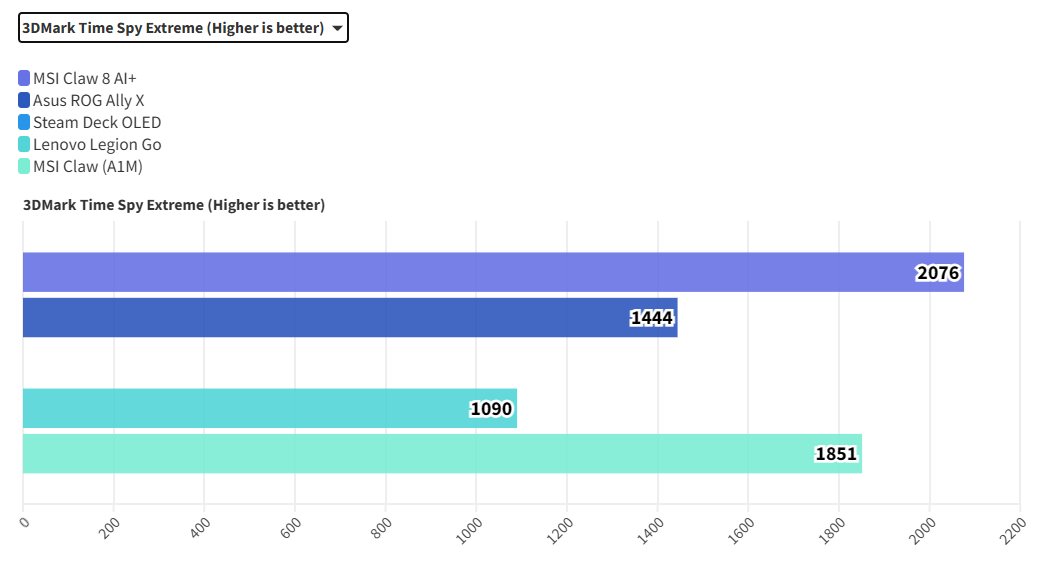Click the 1444 value label
This screenshot has height=563, width=1042.
click(x=652, y=318)
